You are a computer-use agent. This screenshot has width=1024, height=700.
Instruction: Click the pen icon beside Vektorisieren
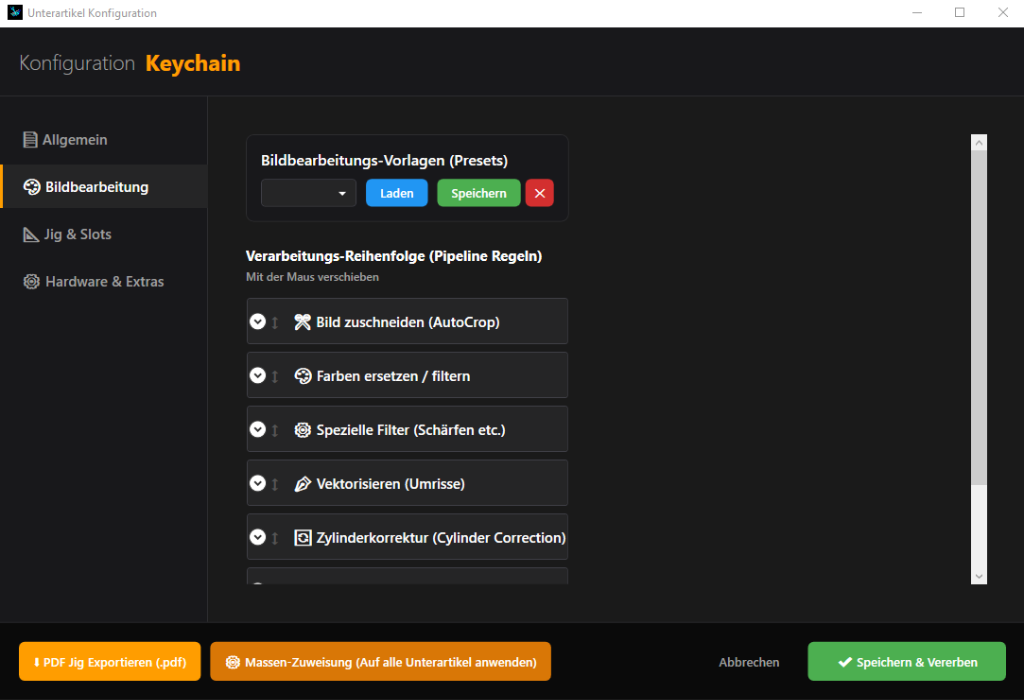pyautogui.click(x=302, y=484)
